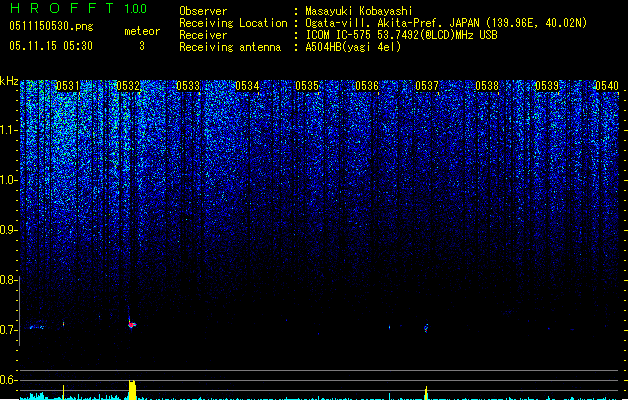Click the HROFFT 1.0.0 title text
629x400 pixels.
(78, 8)
